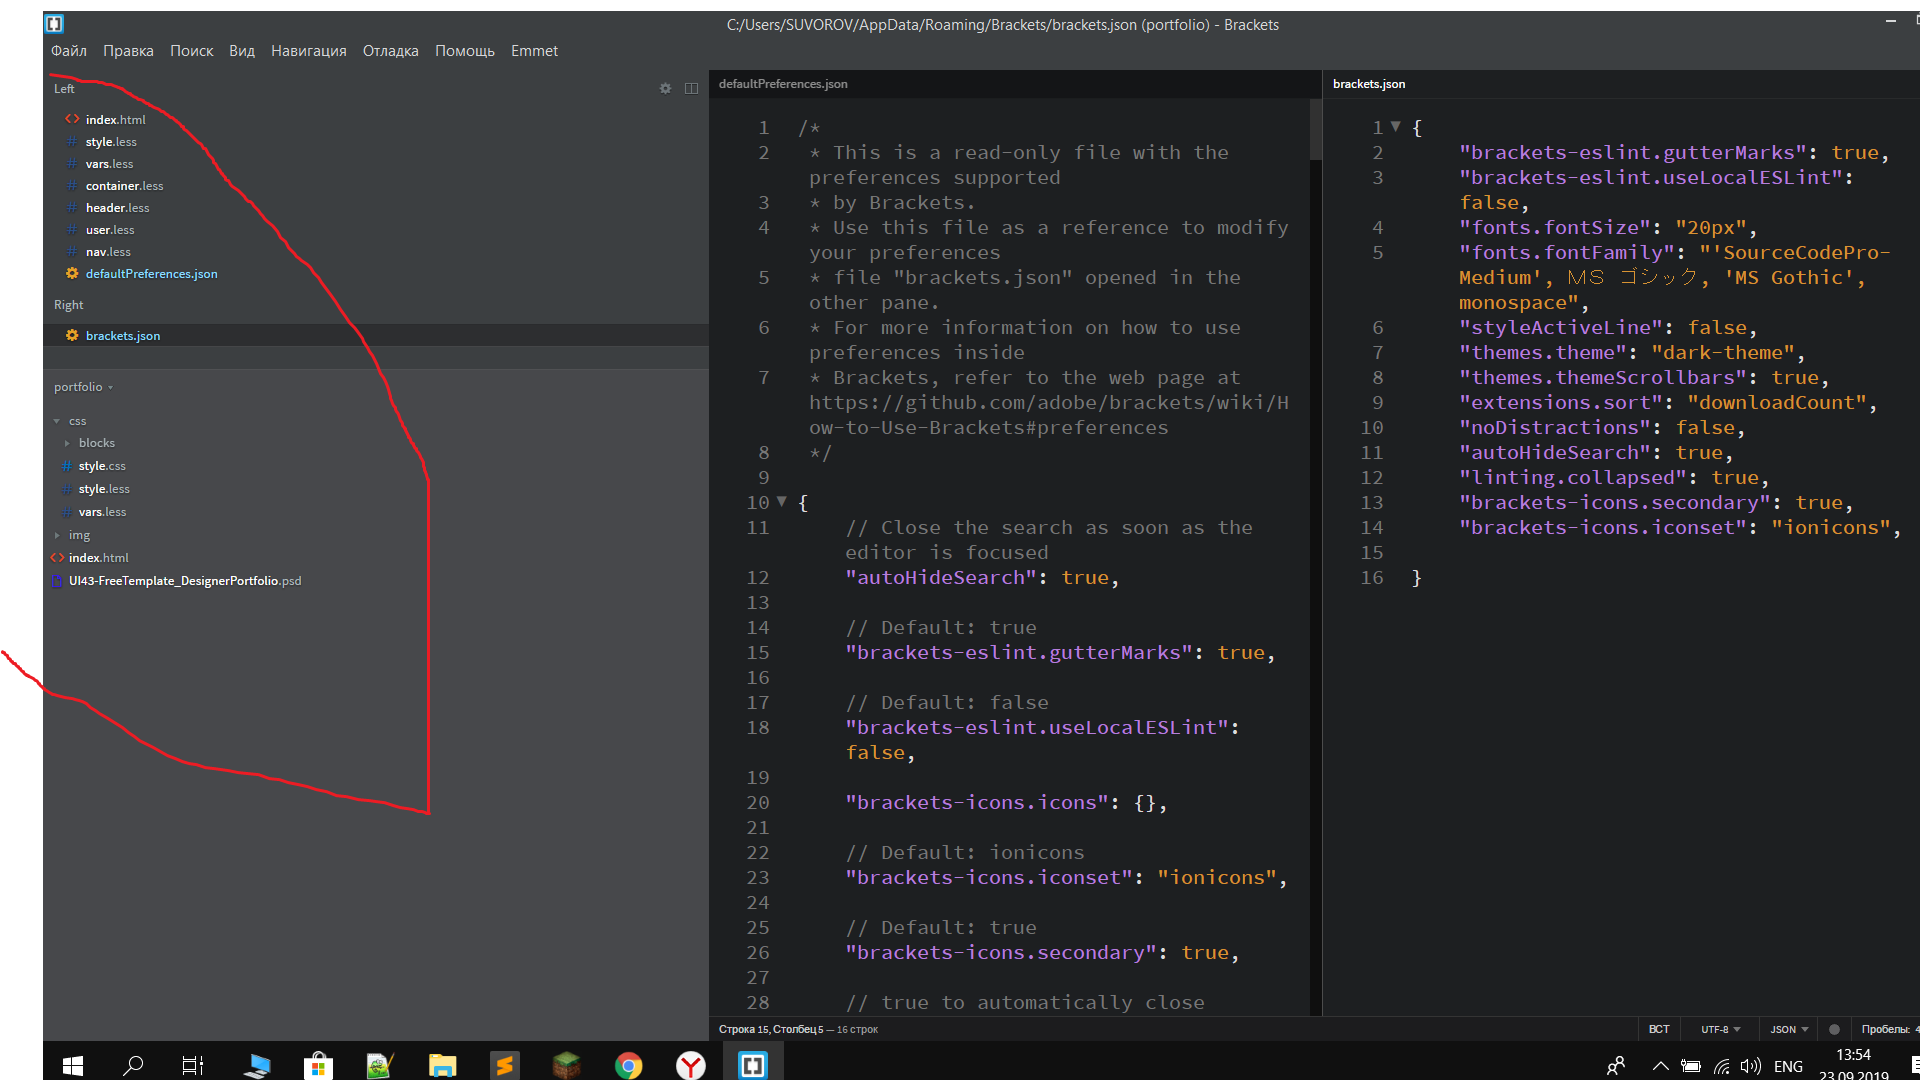Open Google Chrome from the taskbar
This screenshot has height=1080, width=1920.
(x=628, y=1066)
